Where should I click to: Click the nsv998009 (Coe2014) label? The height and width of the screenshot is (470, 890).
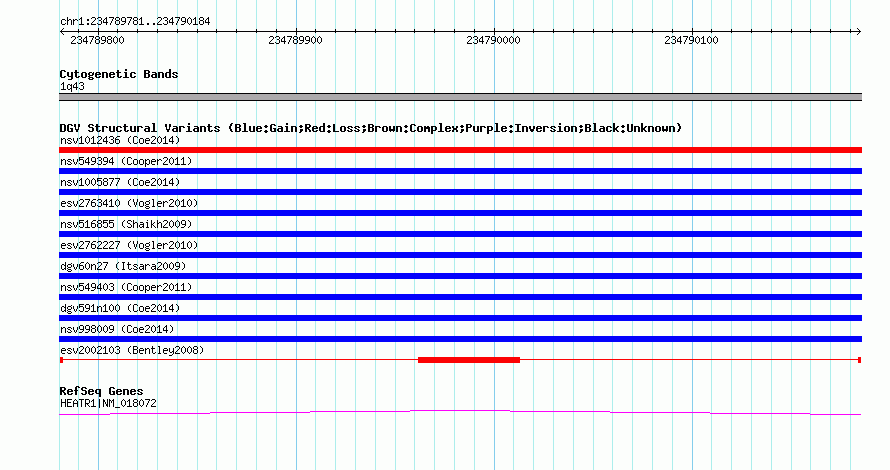click(117, 329)
